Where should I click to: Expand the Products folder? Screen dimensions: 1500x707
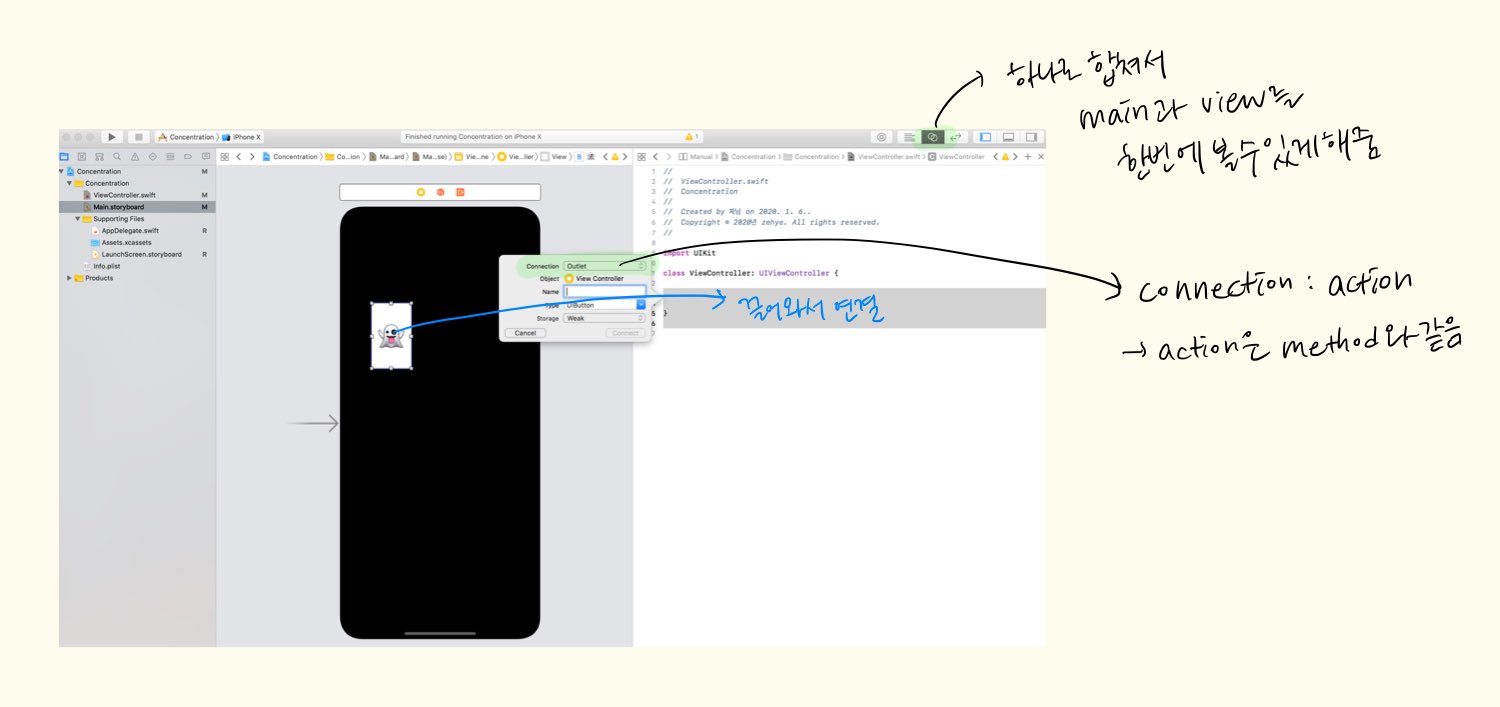pyautogui.click(x=70, y=278)
